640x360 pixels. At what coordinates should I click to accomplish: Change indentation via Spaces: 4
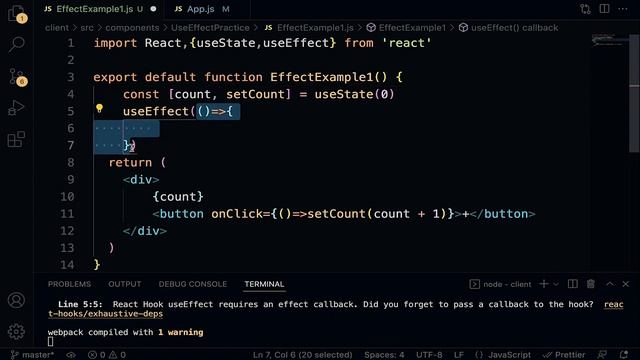coord(384,355)
